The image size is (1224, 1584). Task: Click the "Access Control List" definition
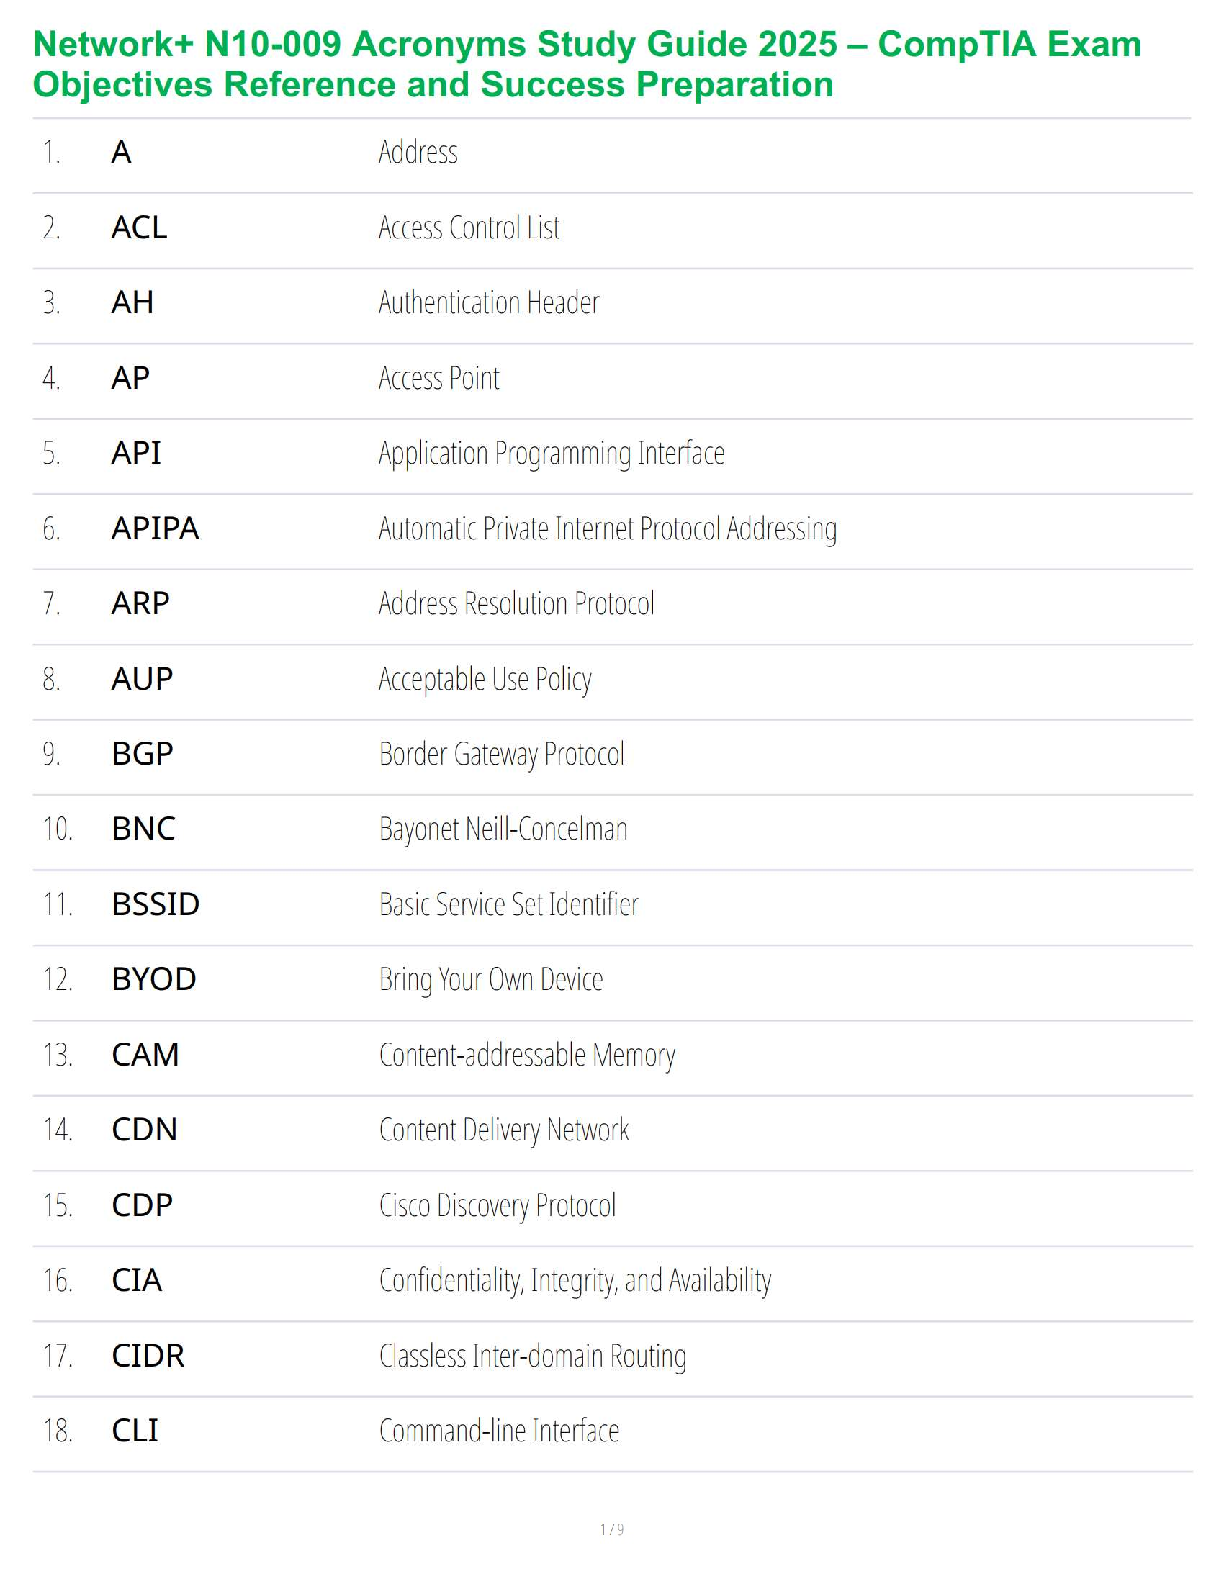point(468,228)
